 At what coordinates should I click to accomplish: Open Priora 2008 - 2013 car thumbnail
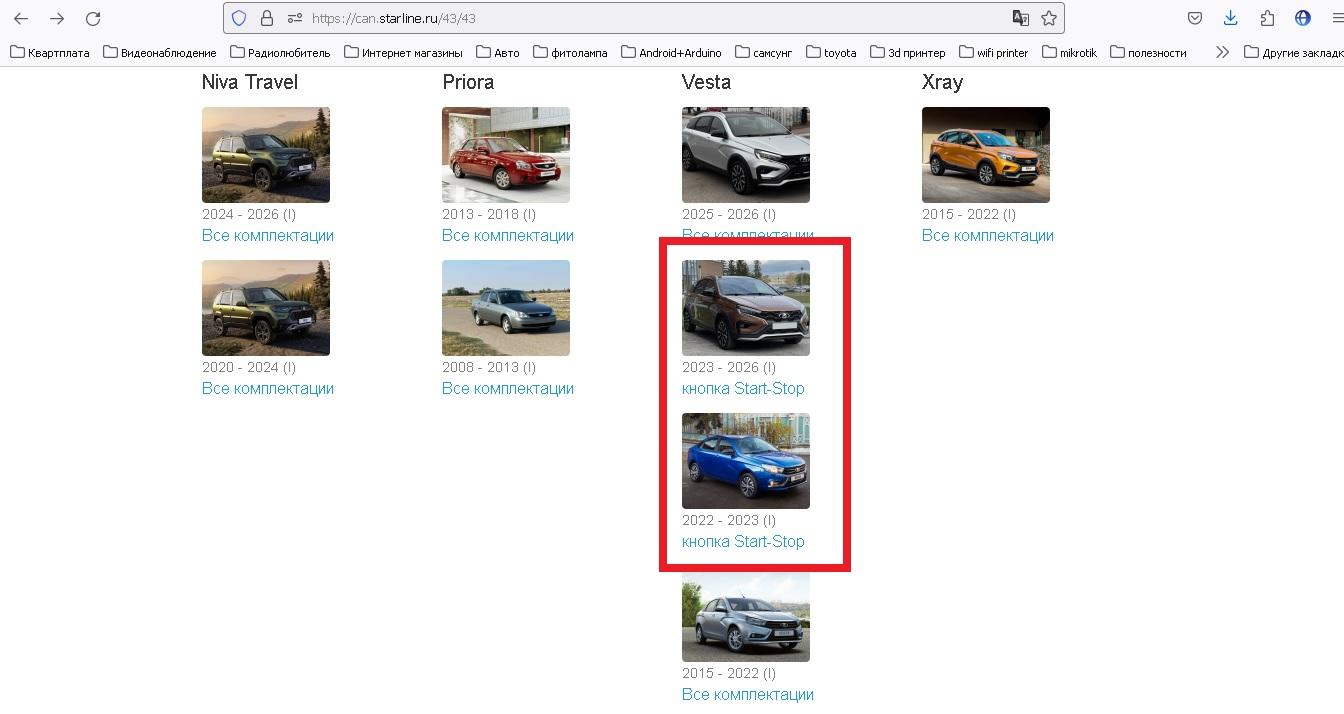point(506,308)
